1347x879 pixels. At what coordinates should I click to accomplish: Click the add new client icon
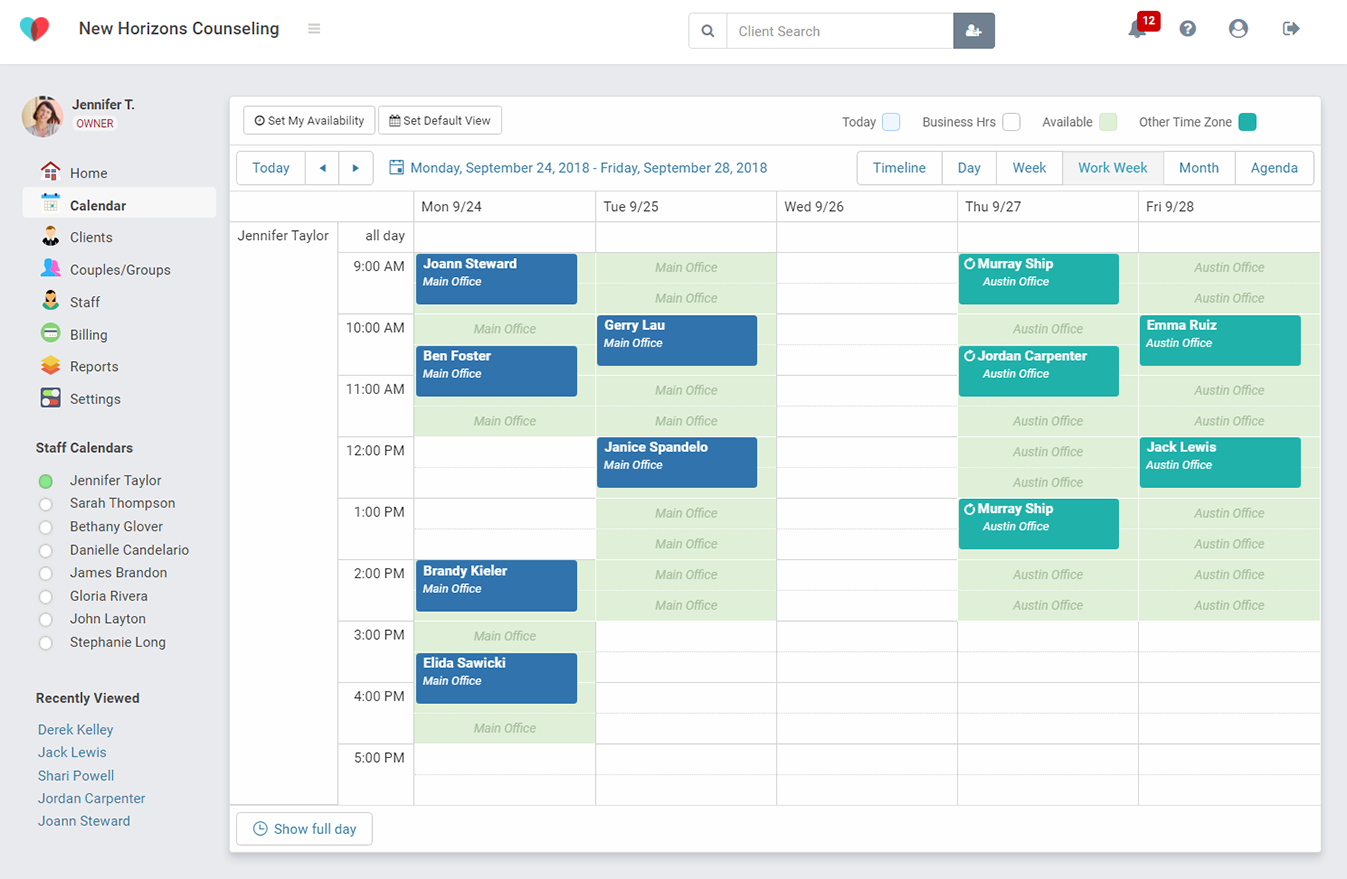(973, 30)
